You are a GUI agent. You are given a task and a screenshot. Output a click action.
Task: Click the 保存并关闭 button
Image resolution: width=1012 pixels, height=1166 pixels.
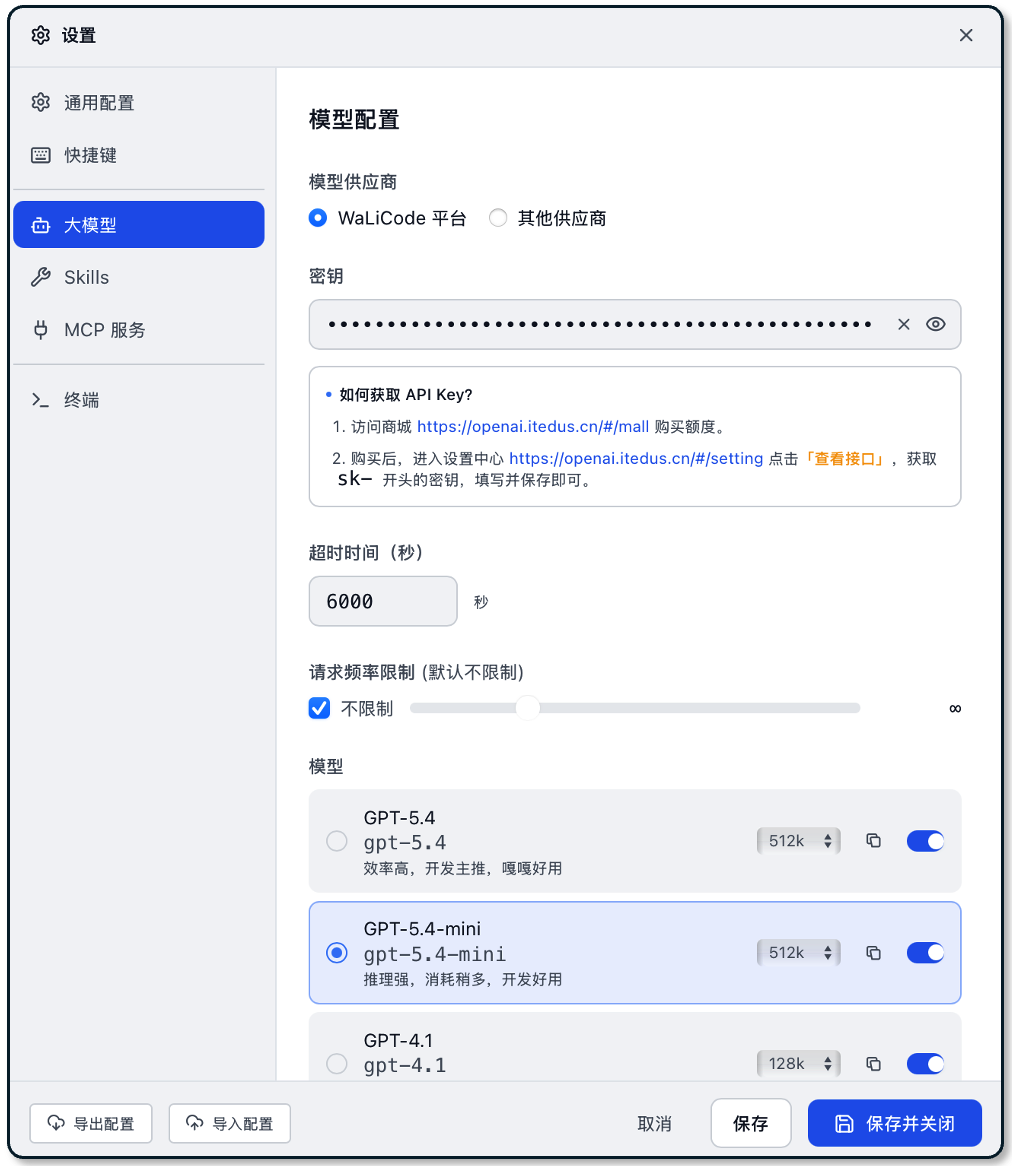coord(895,1123)
